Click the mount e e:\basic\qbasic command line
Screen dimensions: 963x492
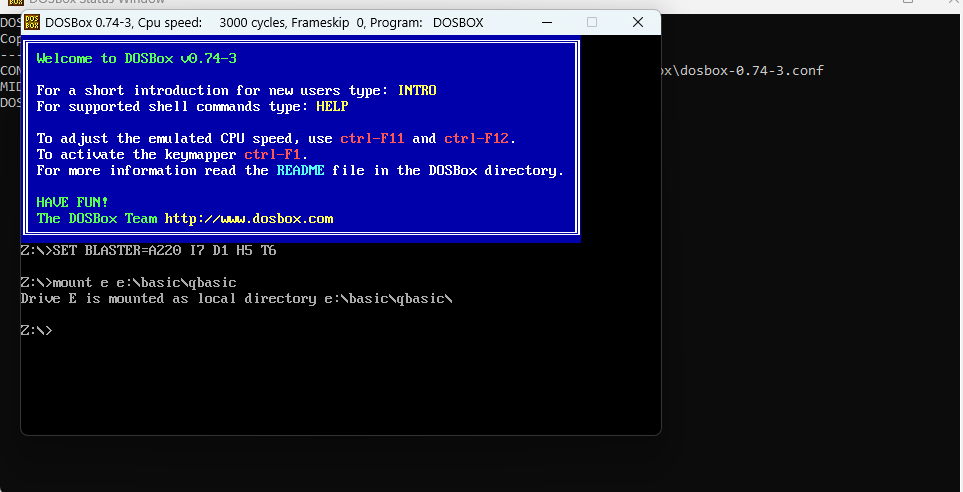pos(128,283)
